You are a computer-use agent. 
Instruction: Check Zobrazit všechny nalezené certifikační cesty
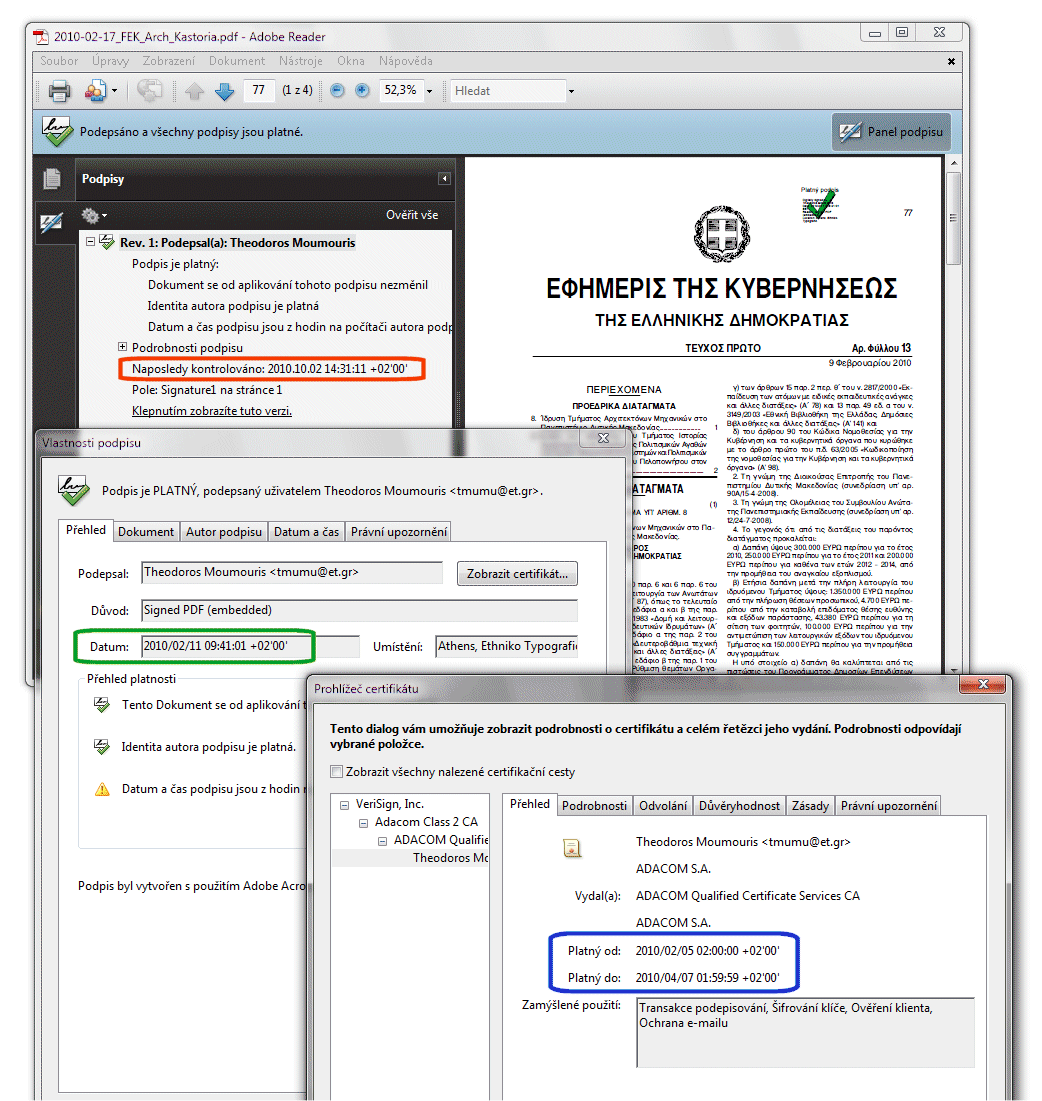(x=337, y=772)
